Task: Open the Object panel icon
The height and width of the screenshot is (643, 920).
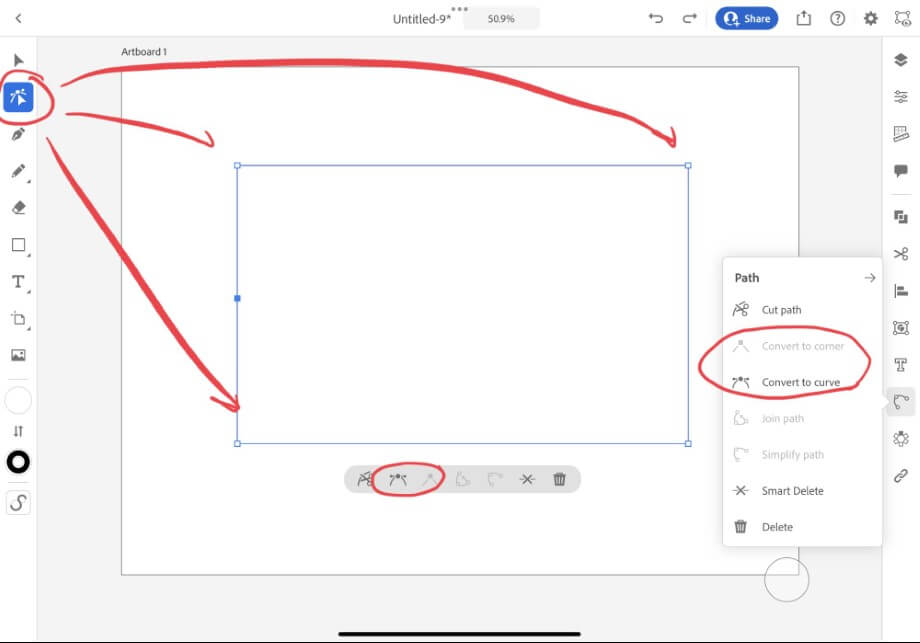Action: point(901,327)
